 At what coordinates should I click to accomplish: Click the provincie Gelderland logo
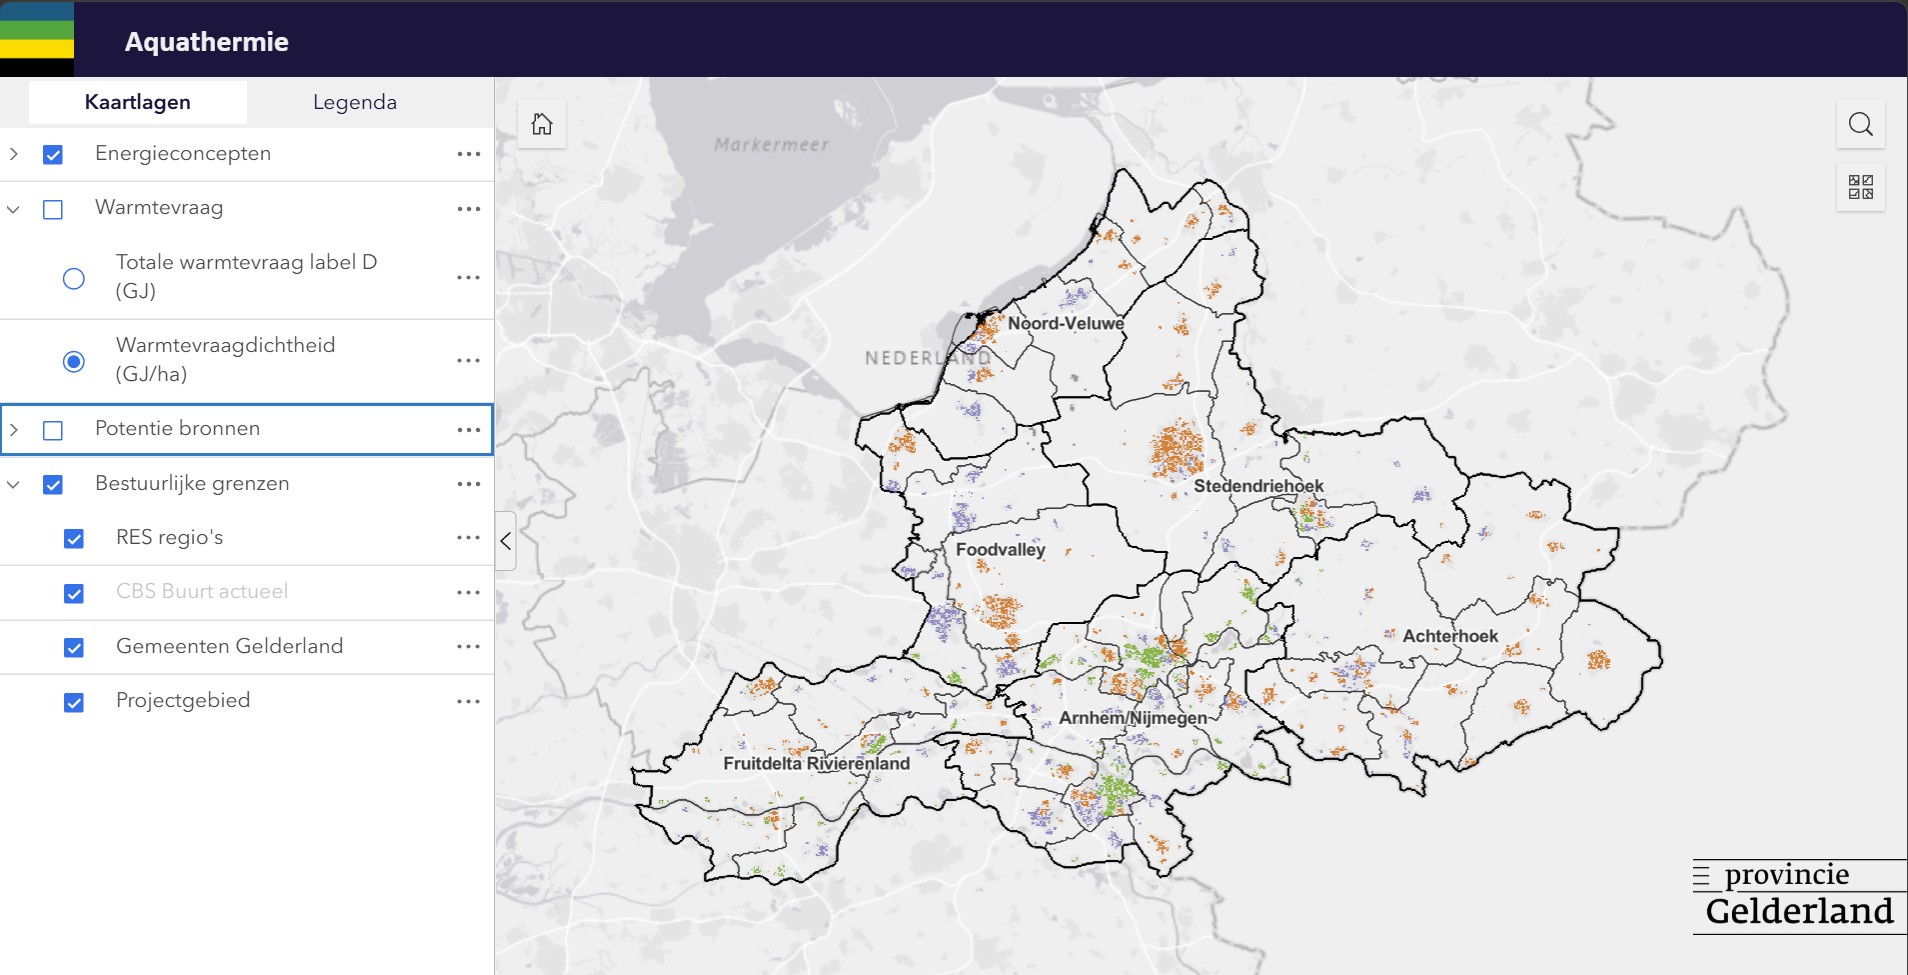point(1799,896)
